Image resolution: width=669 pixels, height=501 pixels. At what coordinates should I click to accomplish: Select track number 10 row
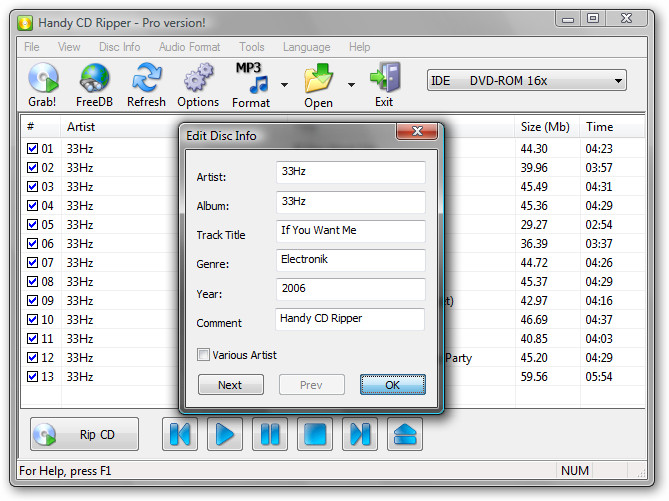[x=47, y=320]
